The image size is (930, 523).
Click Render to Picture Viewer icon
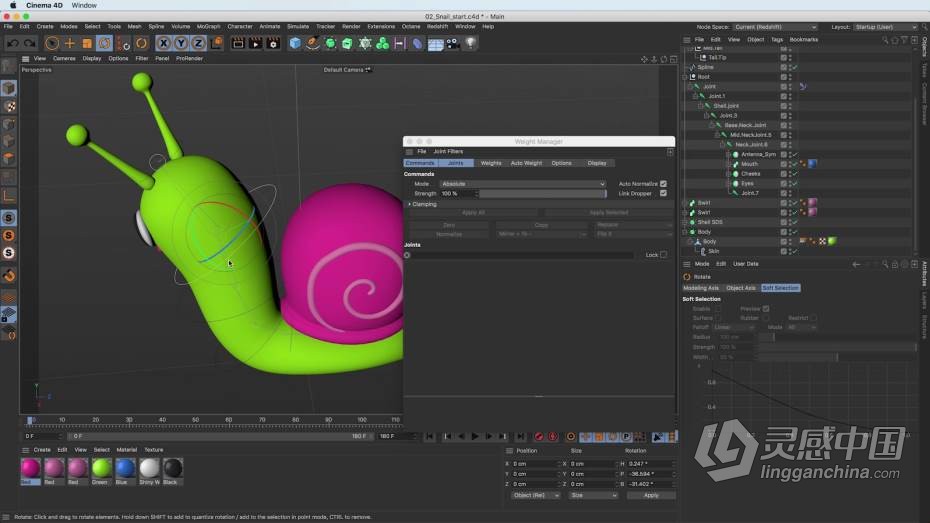point(256,43)
